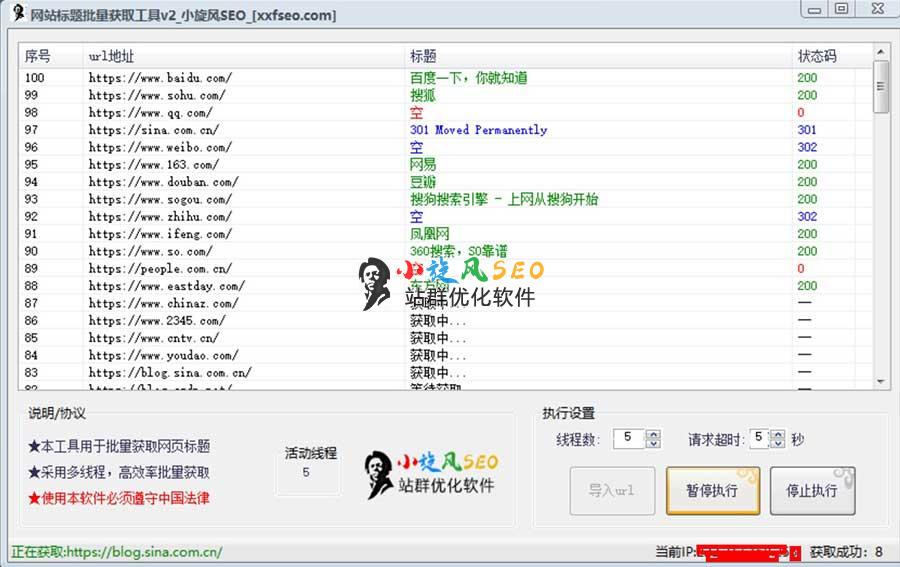This screenshot has height=567, width=900.
Task: Click the 当前IP status bar entry
Action: click(x=728, y=552)
